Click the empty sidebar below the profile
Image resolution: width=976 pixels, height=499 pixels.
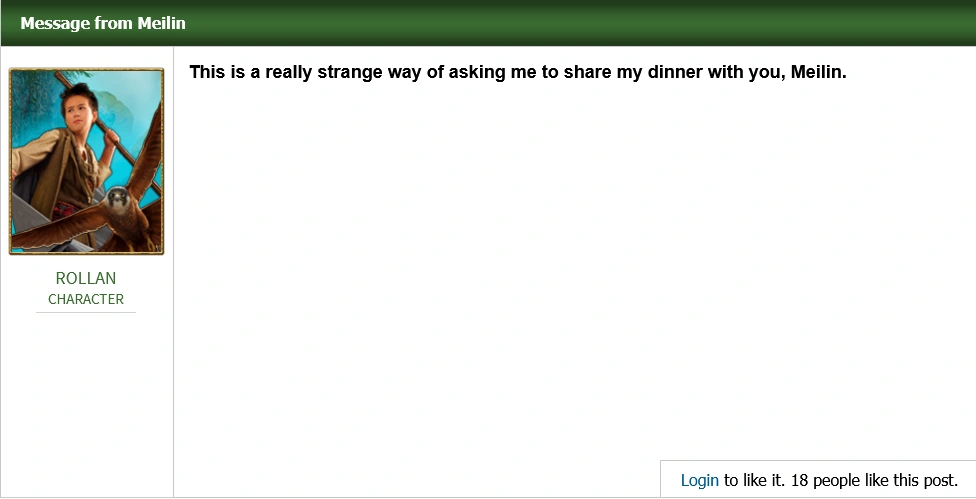[86, 410]
